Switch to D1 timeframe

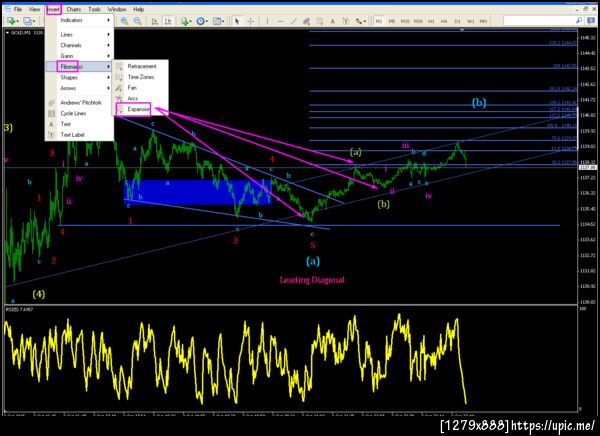coord(457,21)
